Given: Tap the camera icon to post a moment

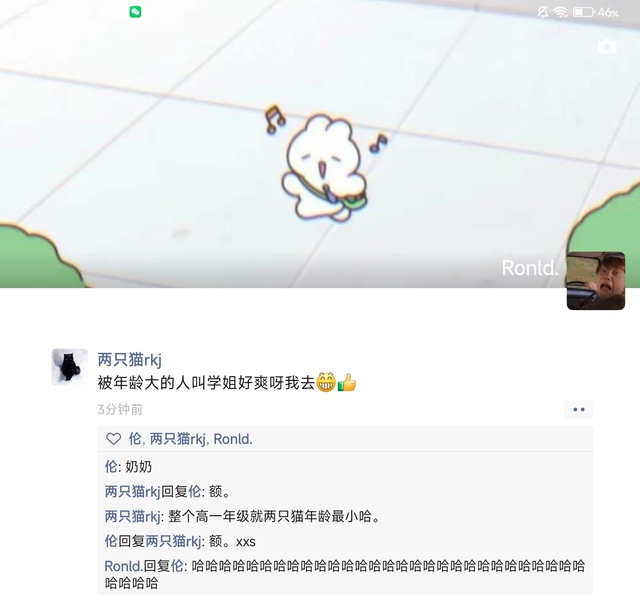Looking at the screenshot, I should (x=607, y=47).
